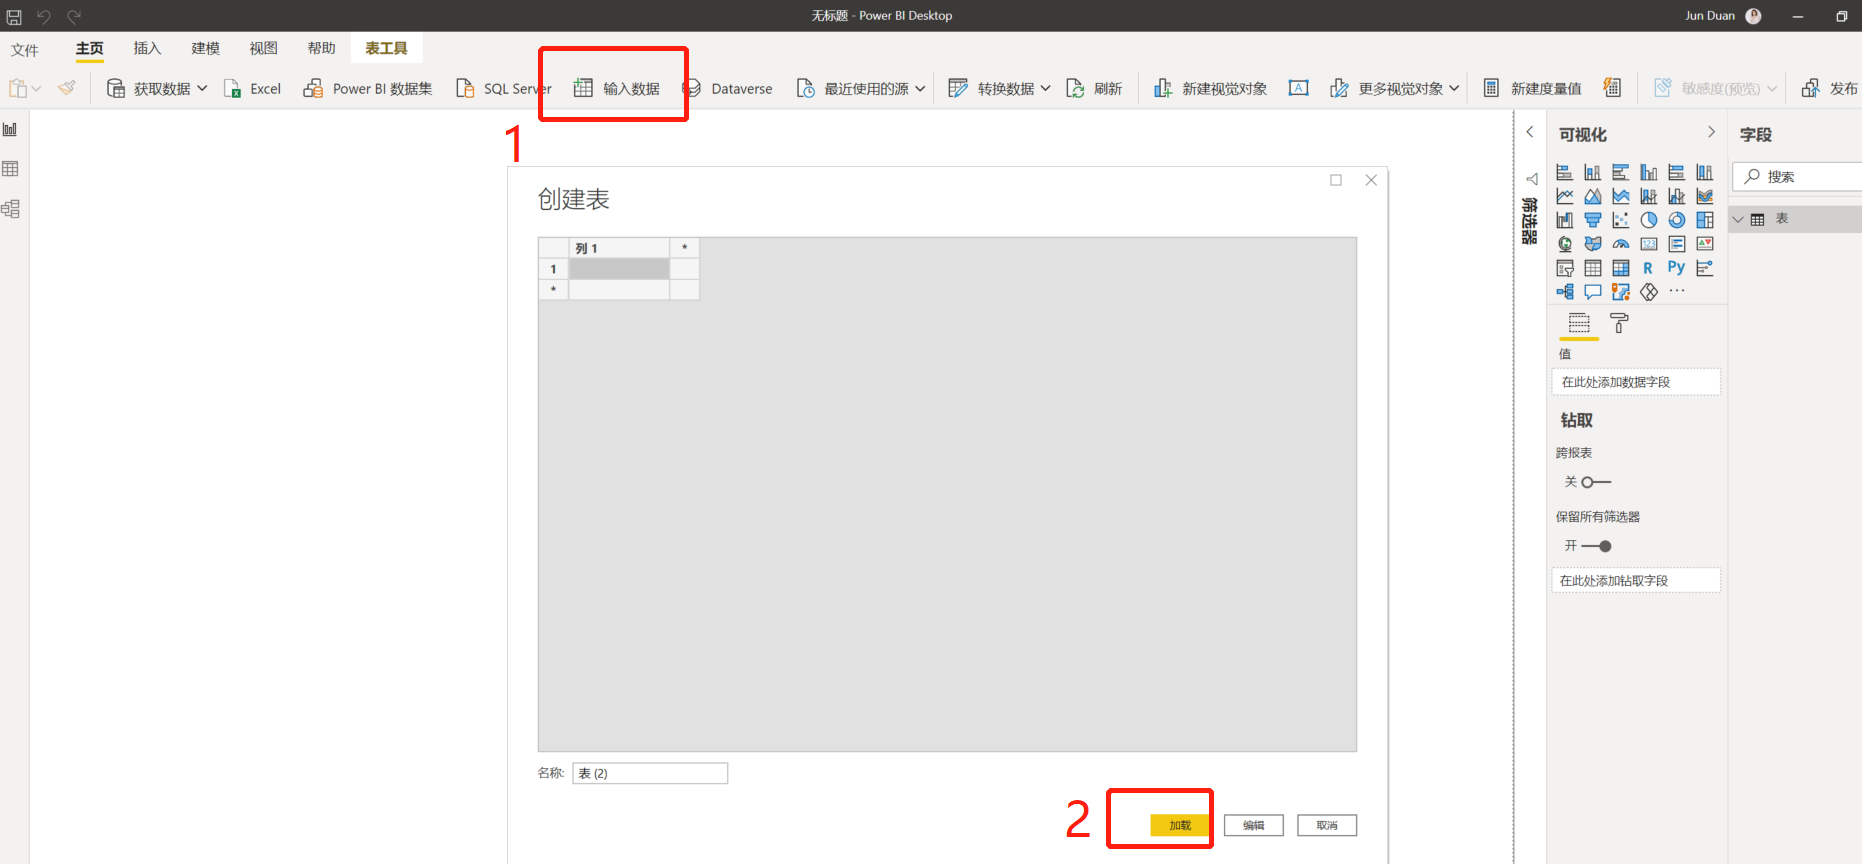Open the Fields well tab in Visualizations

tap(1579, 323)
